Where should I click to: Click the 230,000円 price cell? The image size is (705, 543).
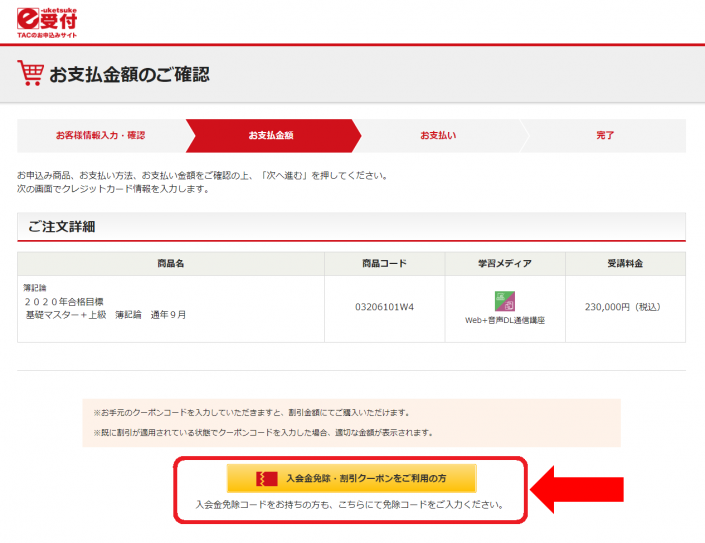pyautogui.click(x=625, y=307)
